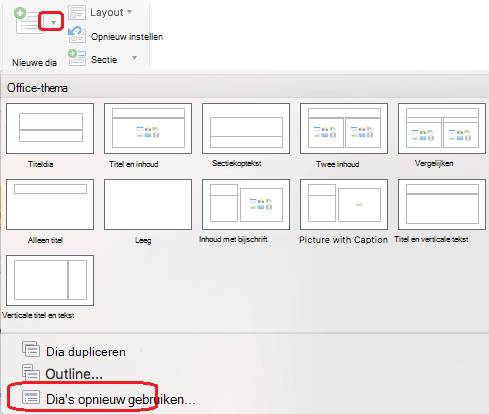The height and width of the screenshot is (414, 489).
Task: Click the Twee inhoud caption text
Action: click(338, 164)
